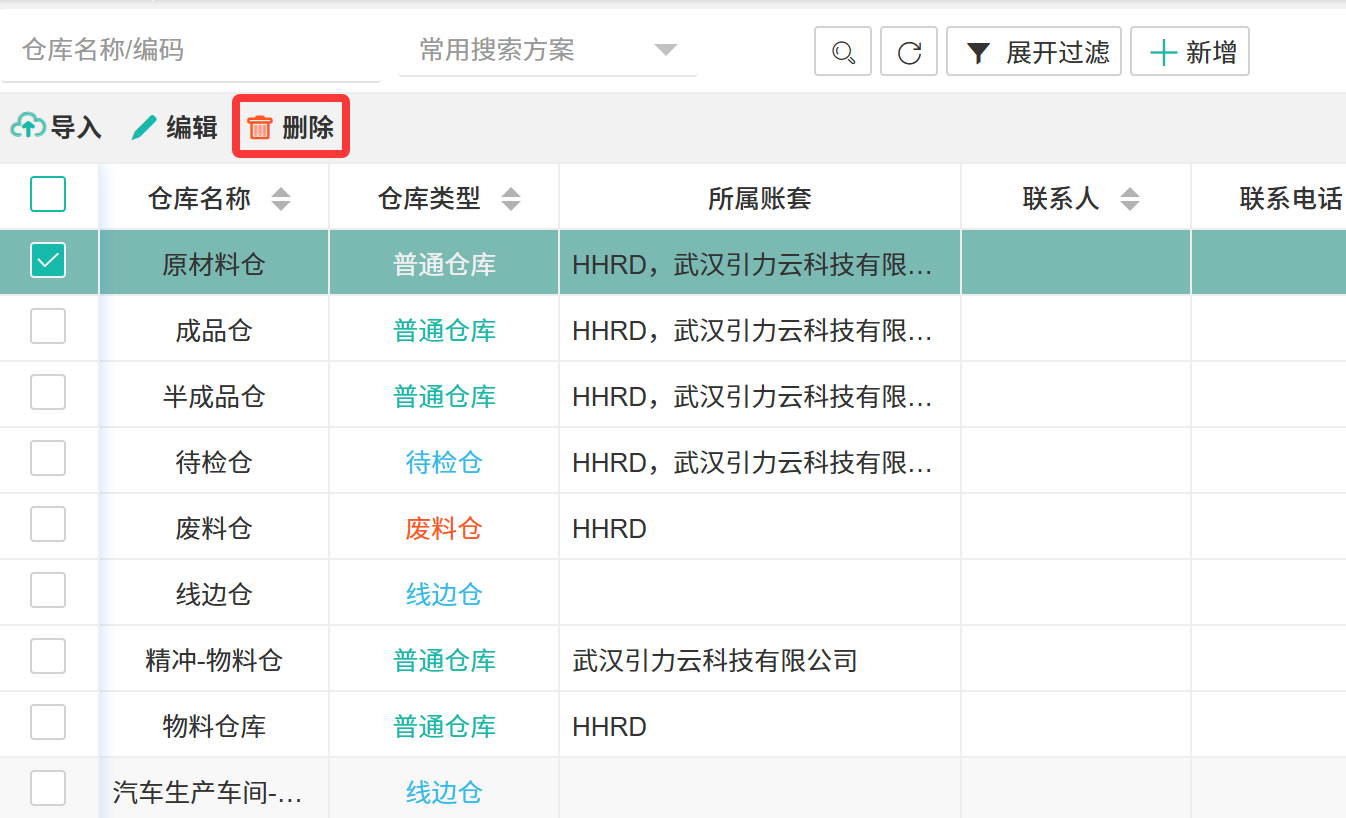Click the cloud upload Import icon
Image resolution: width=1346 pixels, height=818 pixels.
tap(28, 126)
